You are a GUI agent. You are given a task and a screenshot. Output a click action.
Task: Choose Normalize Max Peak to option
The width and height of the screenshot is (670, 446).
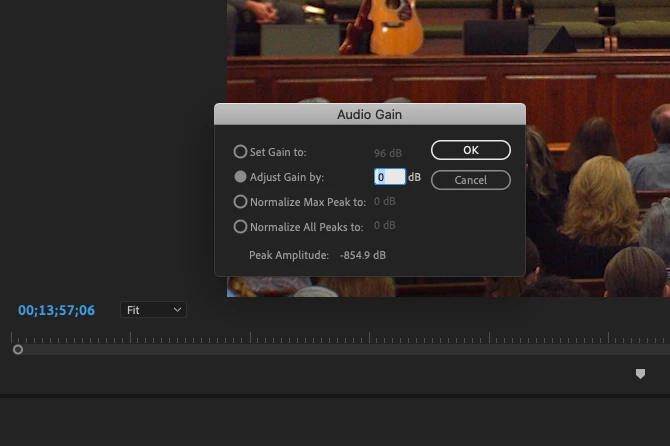pyautogui.click(x=240, y=202)
